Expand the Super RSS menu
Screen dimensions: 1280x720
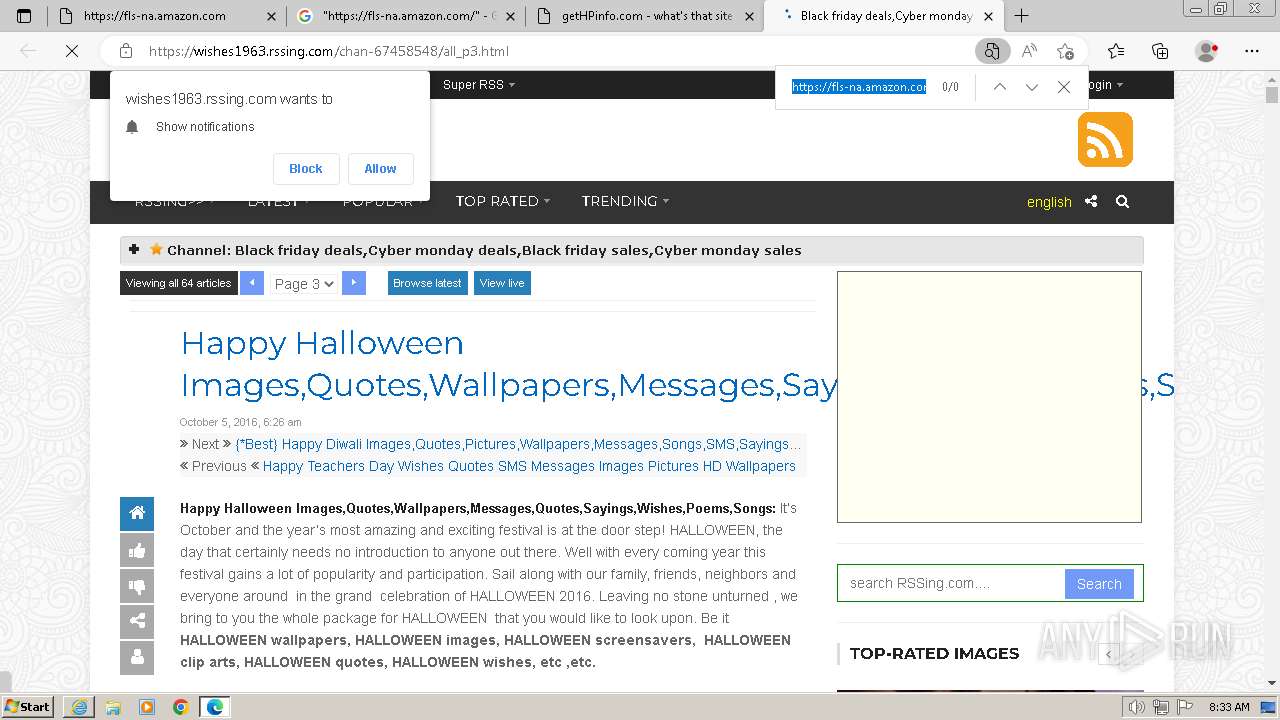click(x=479, y=85)
